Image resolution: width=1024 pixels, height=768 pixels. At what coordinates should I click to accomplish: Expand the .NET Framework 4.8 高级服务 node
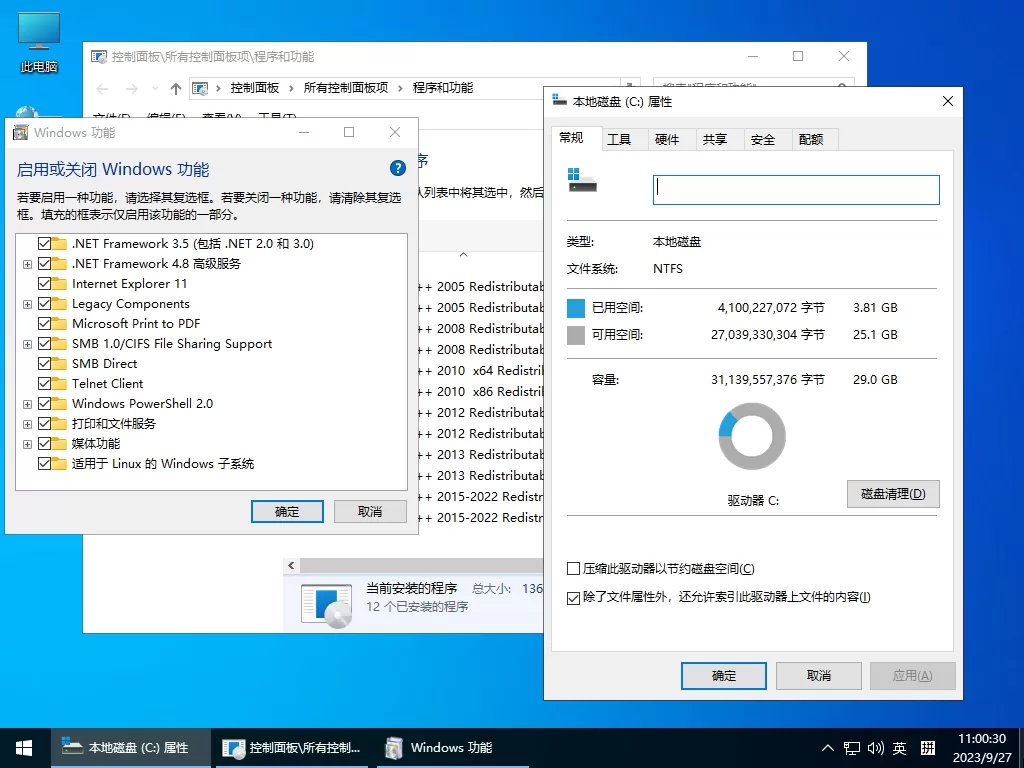27,263
